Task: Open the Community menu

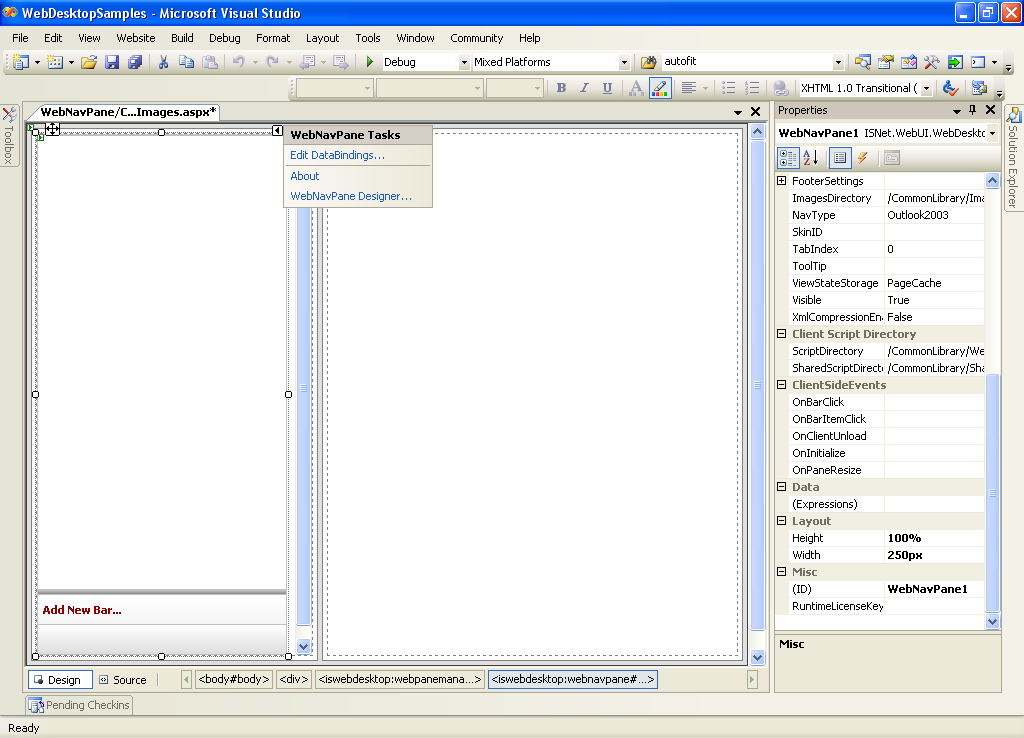Action: (x=476, y=38)
